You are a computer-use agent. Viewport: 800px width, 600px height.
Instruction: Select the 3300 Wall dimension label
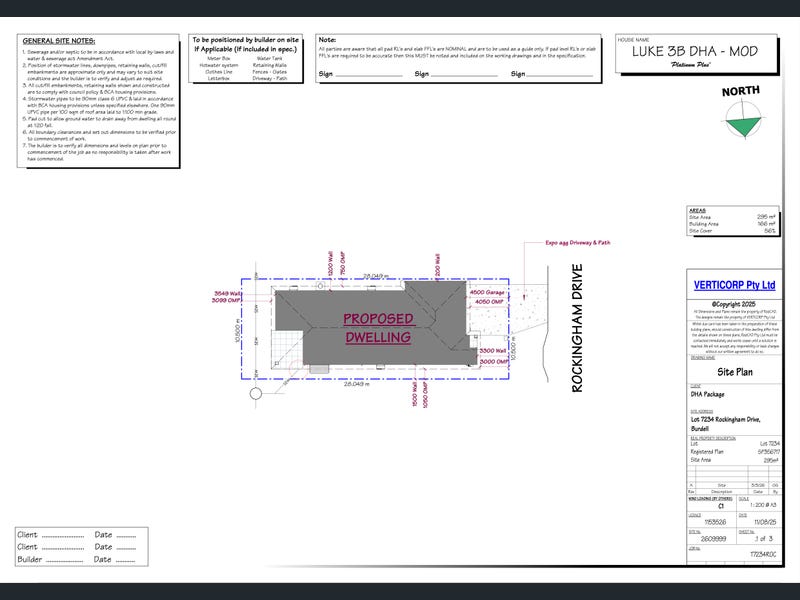click(492, 351)
